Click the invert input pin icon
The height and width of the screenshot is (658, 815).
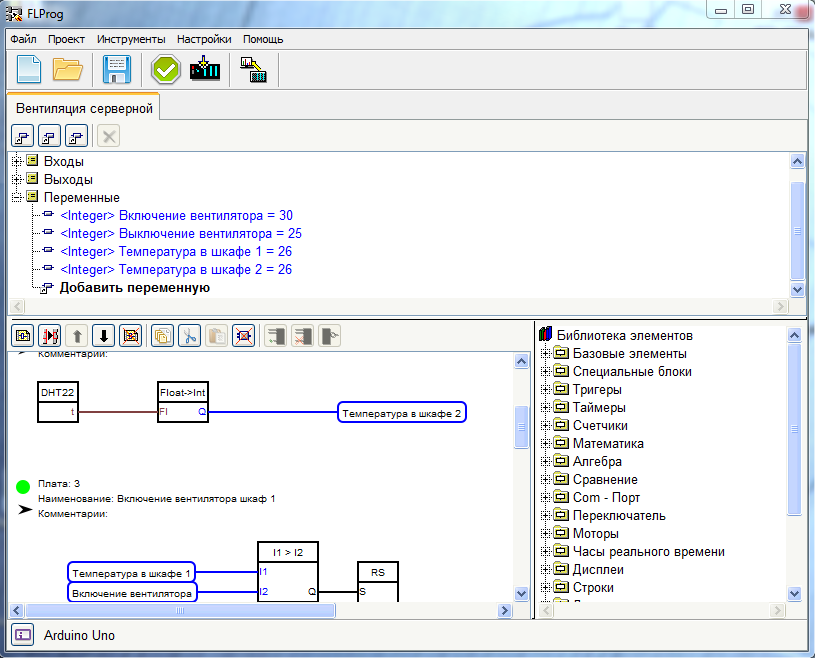coord(330,336)
